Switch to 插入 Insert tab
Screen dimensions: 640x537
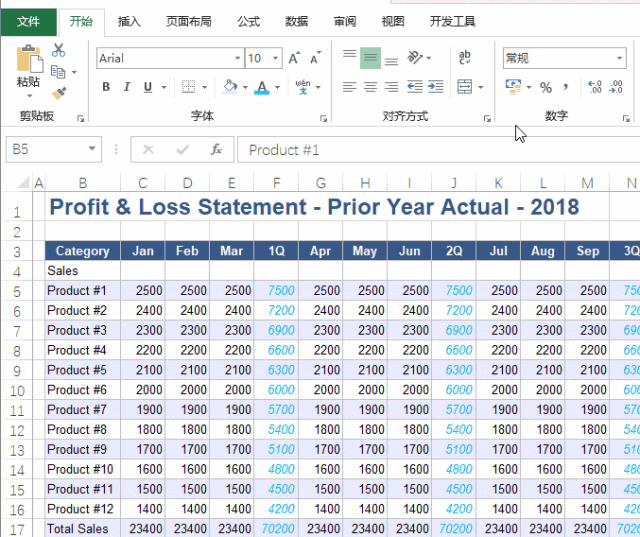tap(129, 22)
